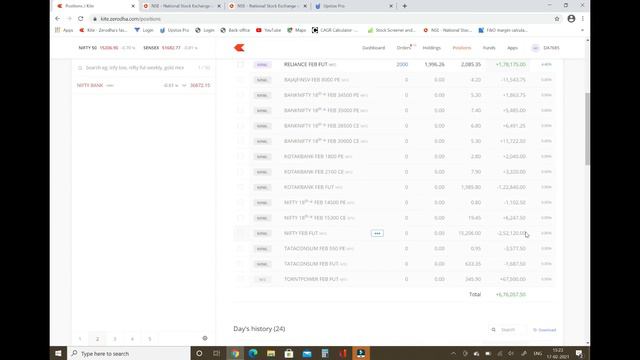
Task: Download the day's history
Action: coord(544,330)
